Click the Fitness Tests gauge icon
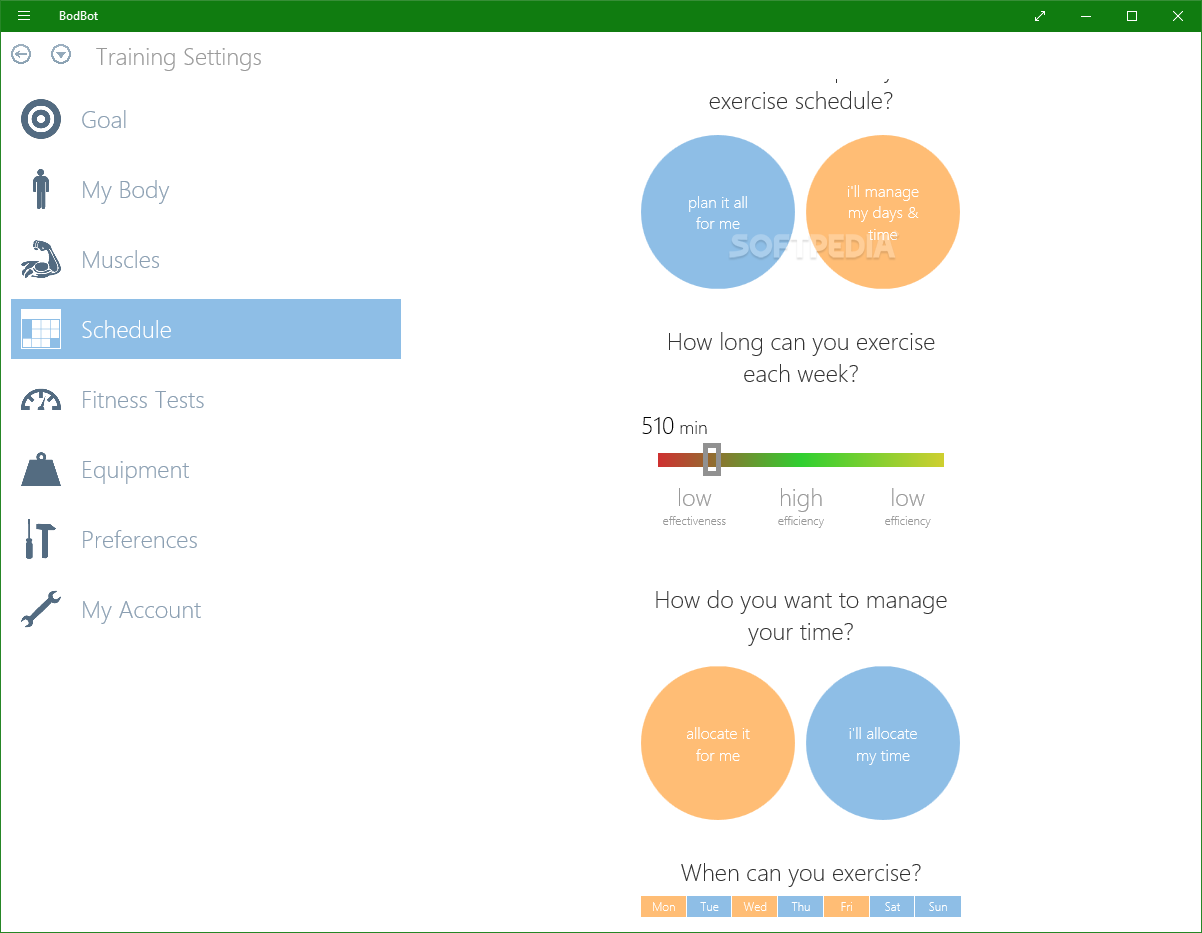The width and height of the screenshot is (1202, 933). 41,400
